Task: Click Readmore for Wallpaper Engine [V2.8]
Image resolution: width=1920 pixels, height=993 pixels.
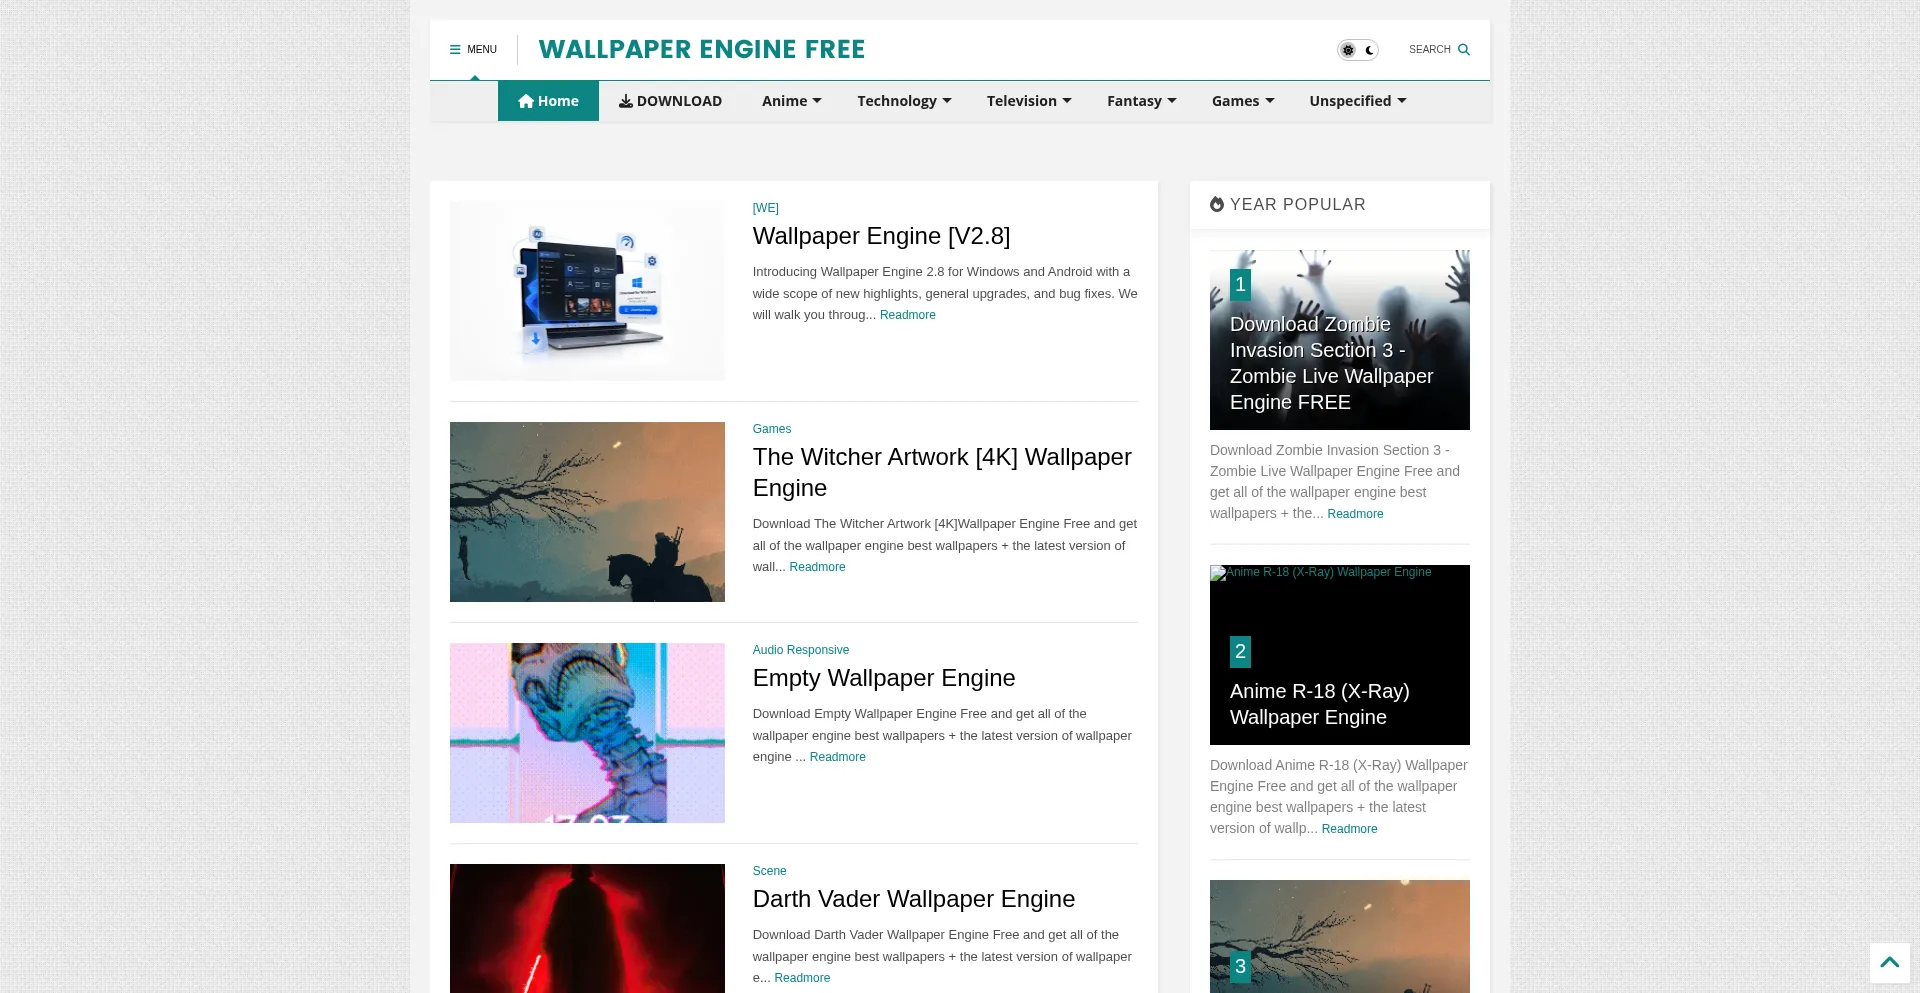Action: point(907,315)
